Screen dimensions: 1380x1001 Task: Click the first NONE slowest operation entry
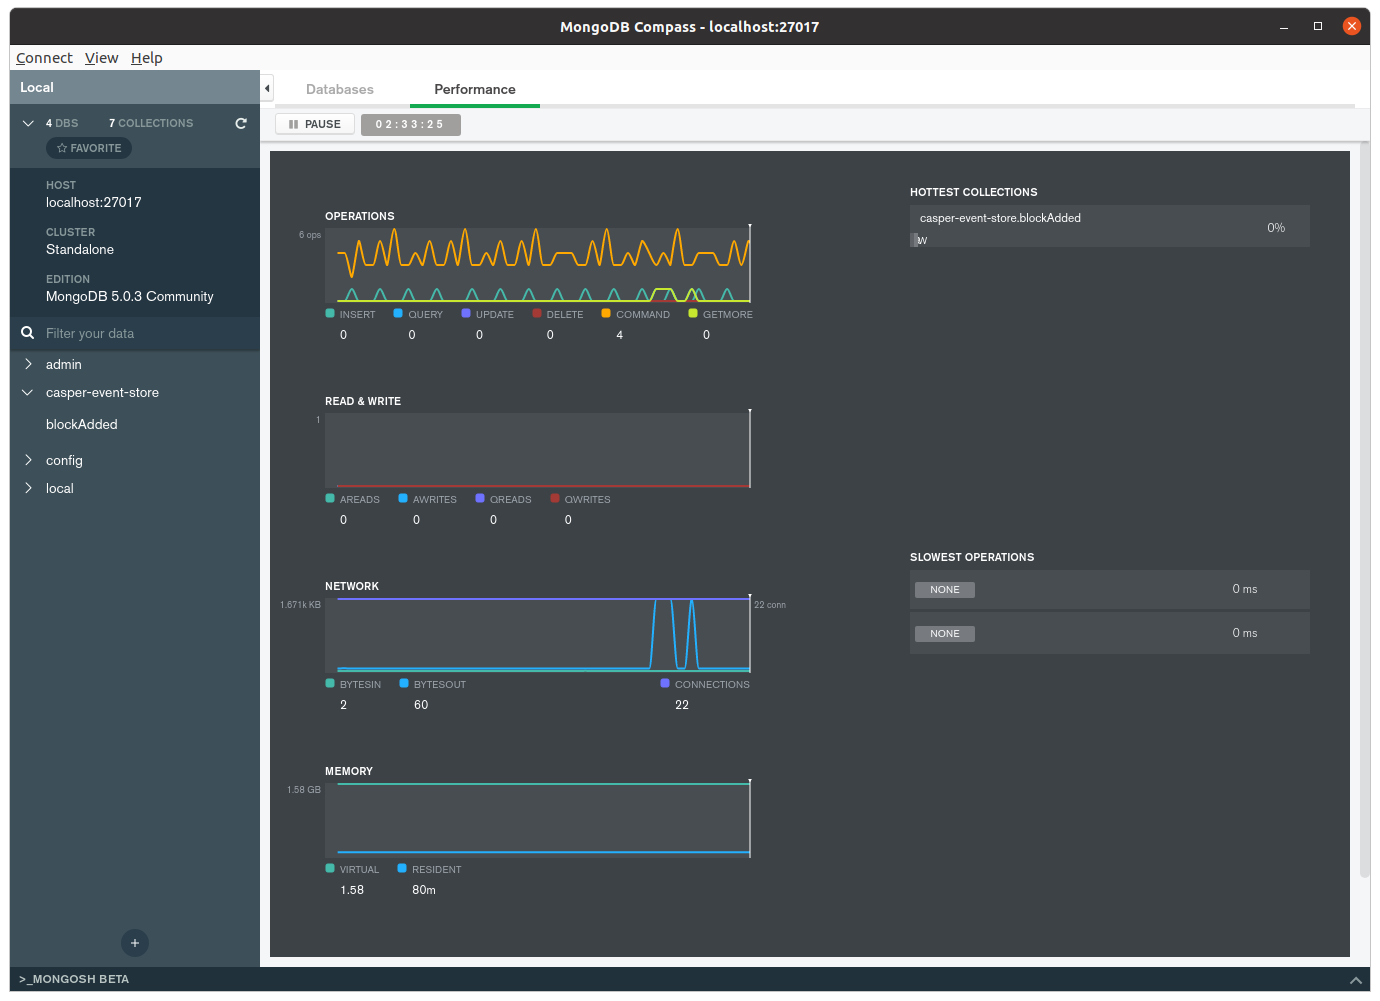coord(945,590)
